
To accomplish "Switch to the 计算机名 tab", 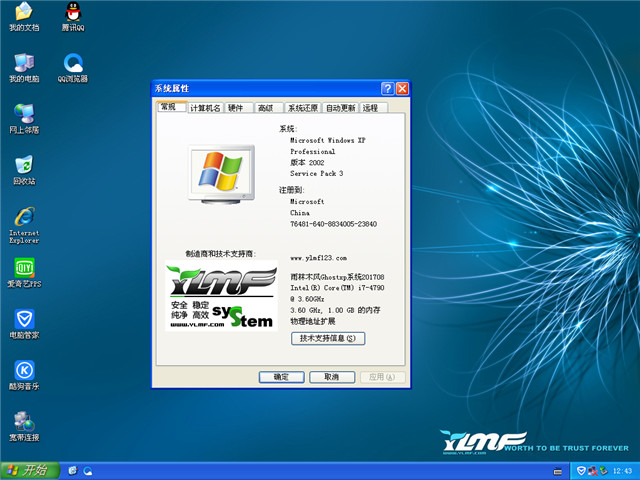I will 205,108.
